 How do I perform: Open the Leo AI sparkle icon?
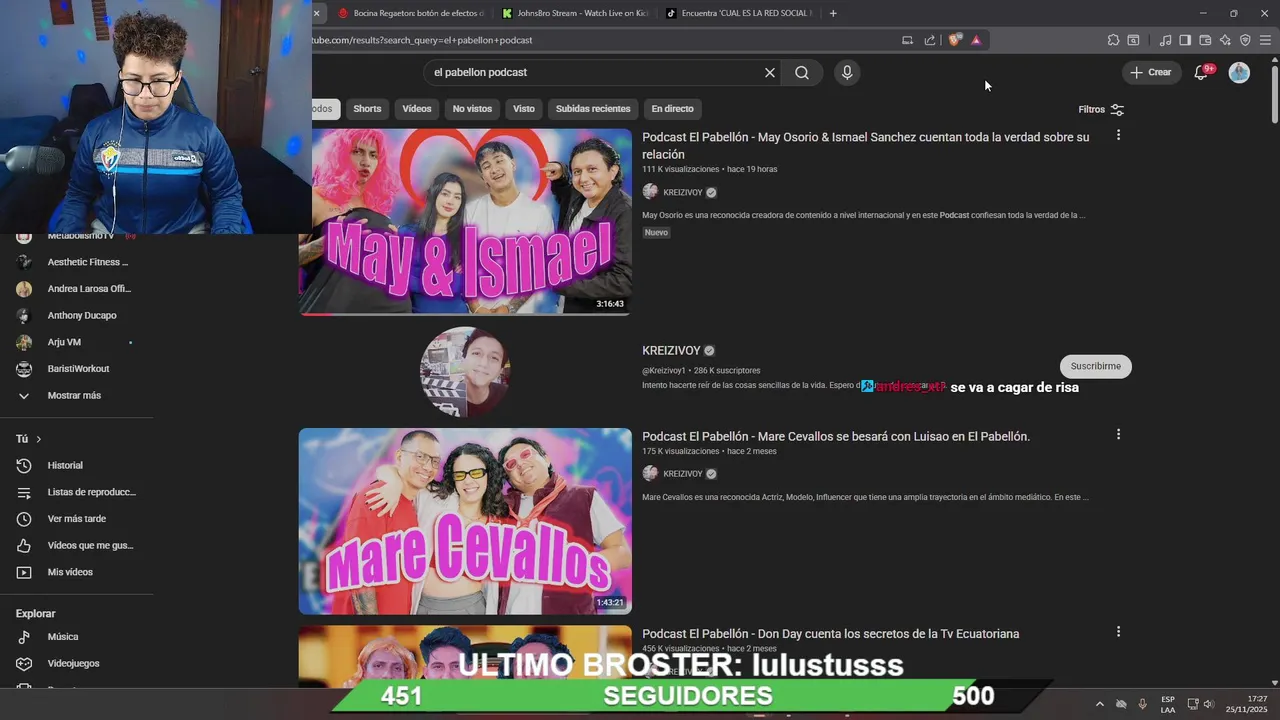click(x=1225, y=40)
